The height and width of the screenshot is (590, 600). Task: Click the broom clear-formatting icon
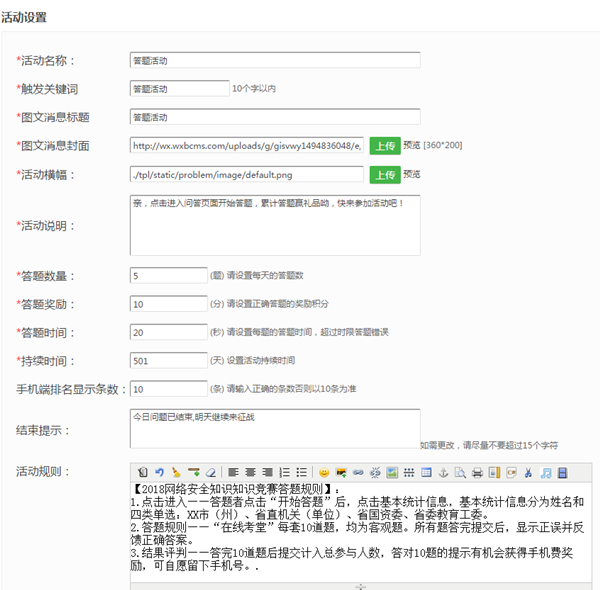tap(176, 473)
